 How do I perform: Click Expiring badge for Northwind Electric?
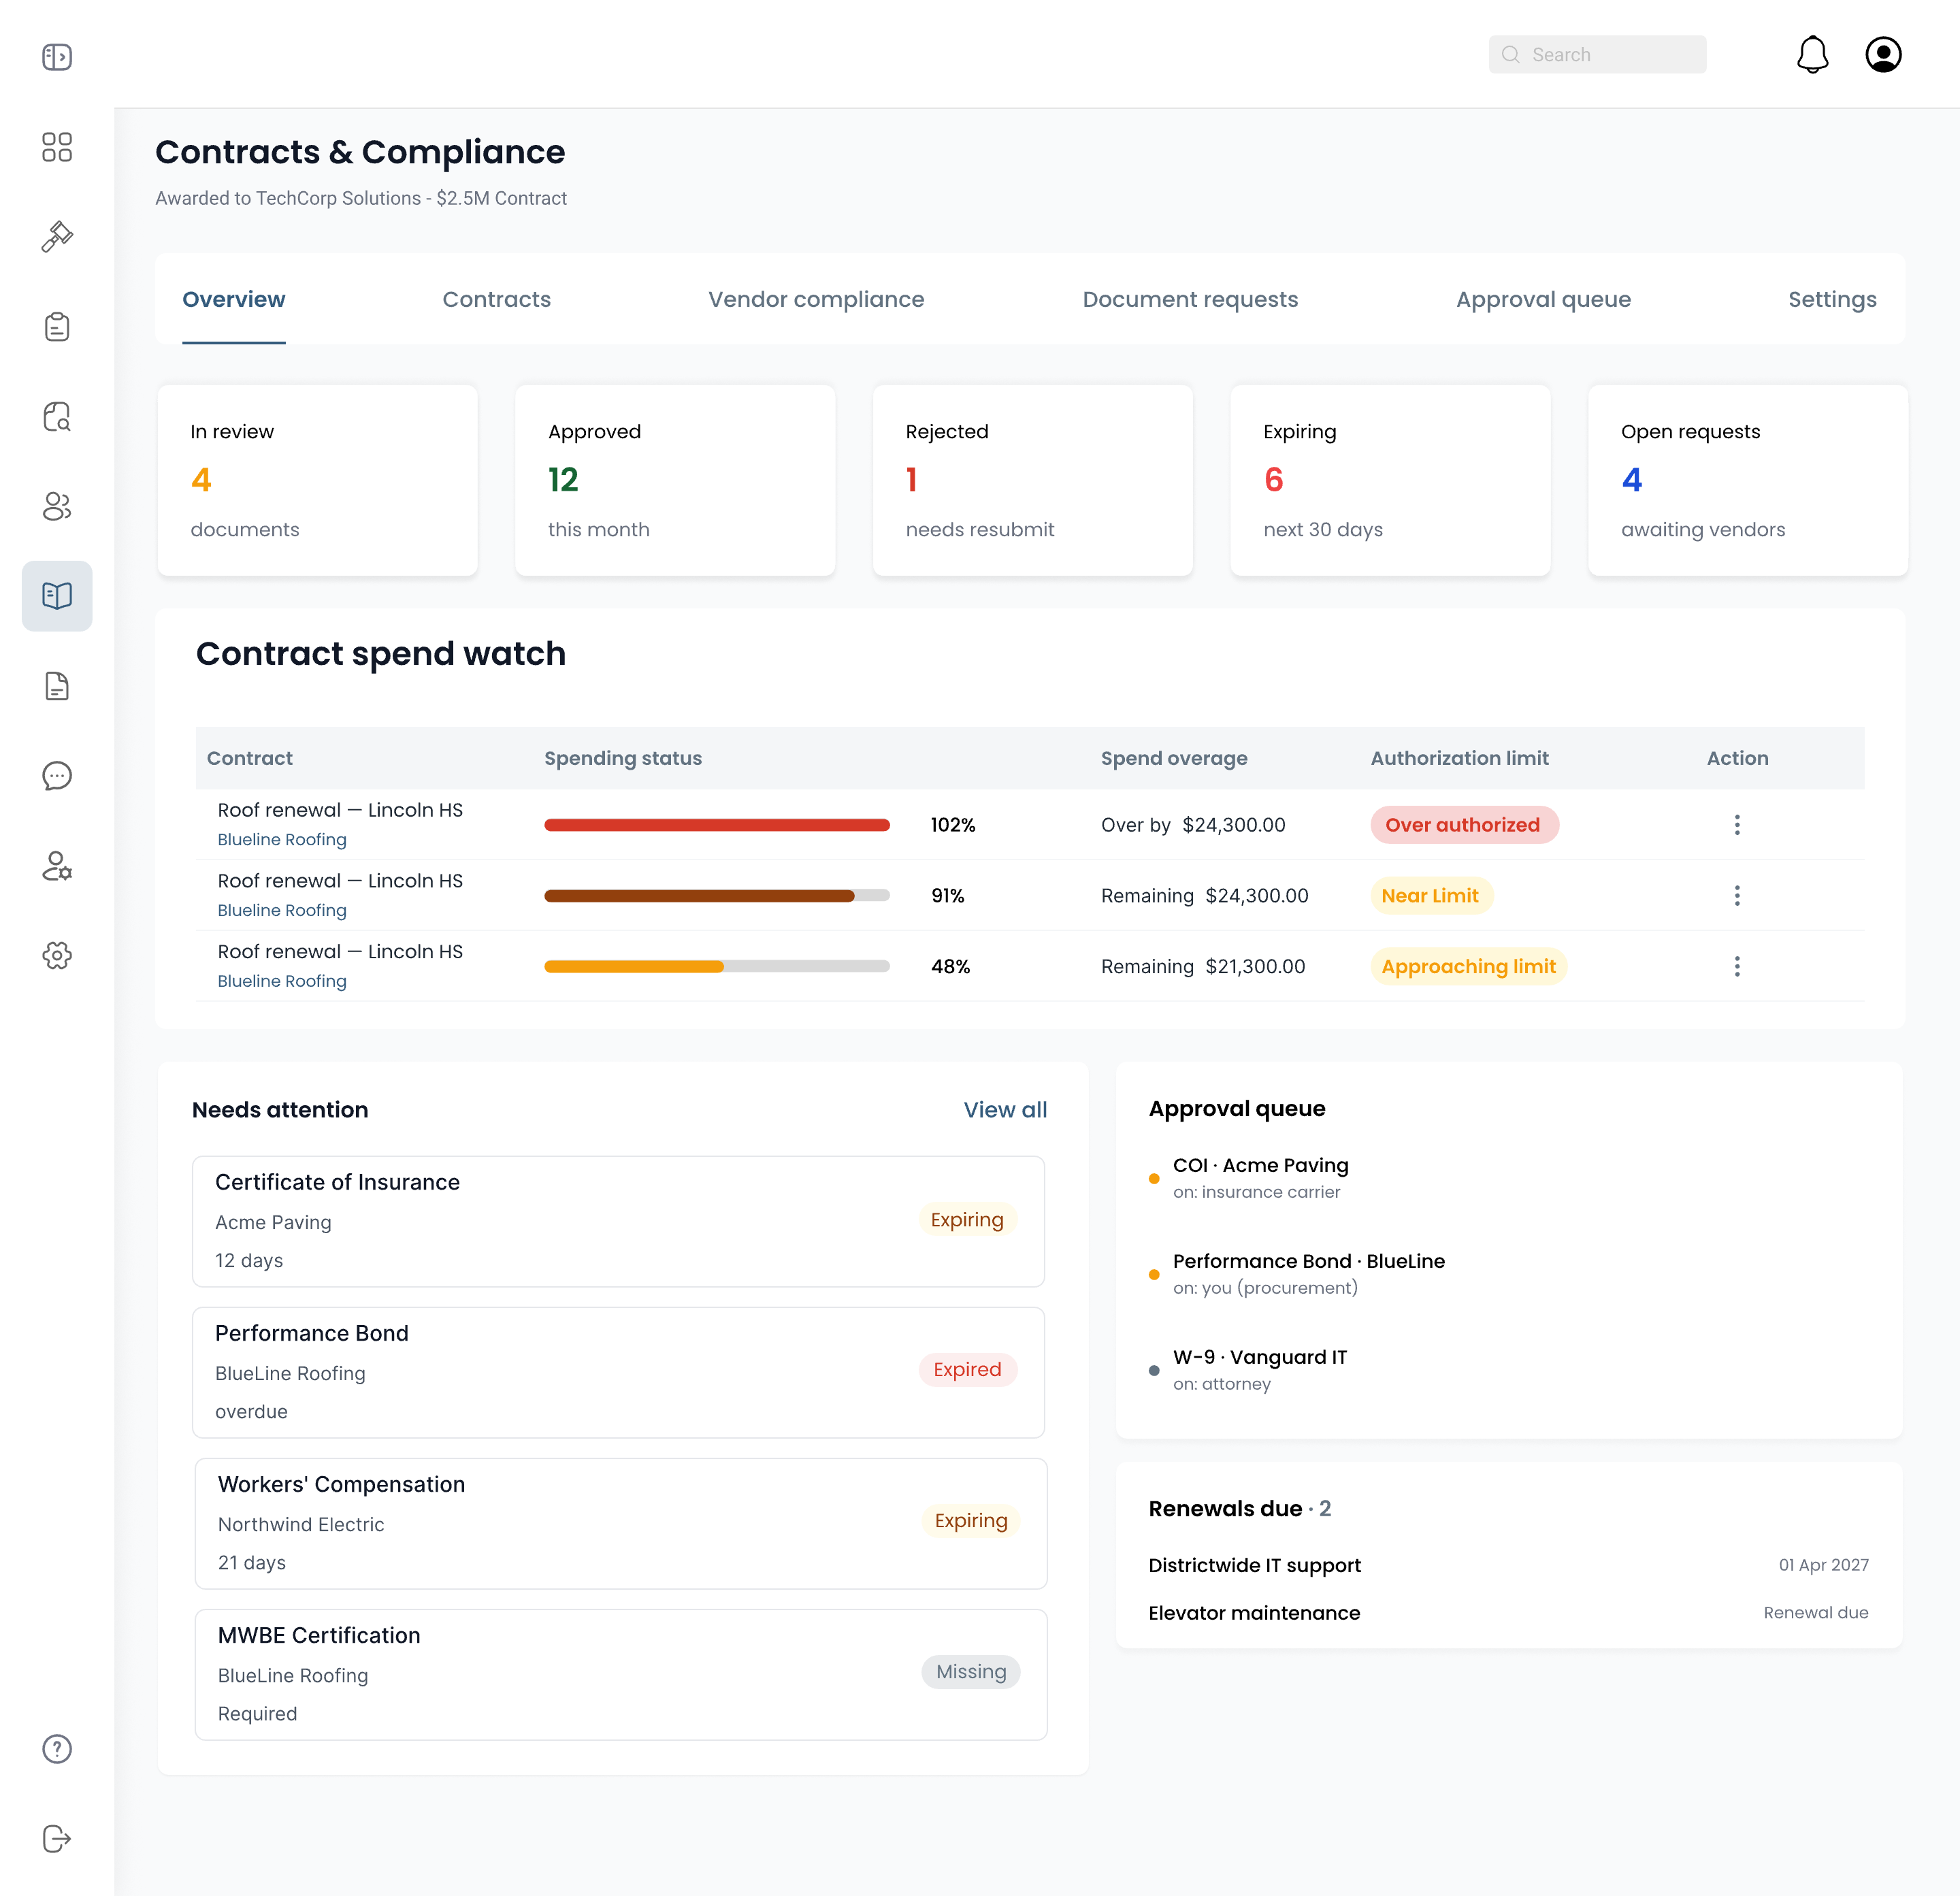(x=971, y=1521)
